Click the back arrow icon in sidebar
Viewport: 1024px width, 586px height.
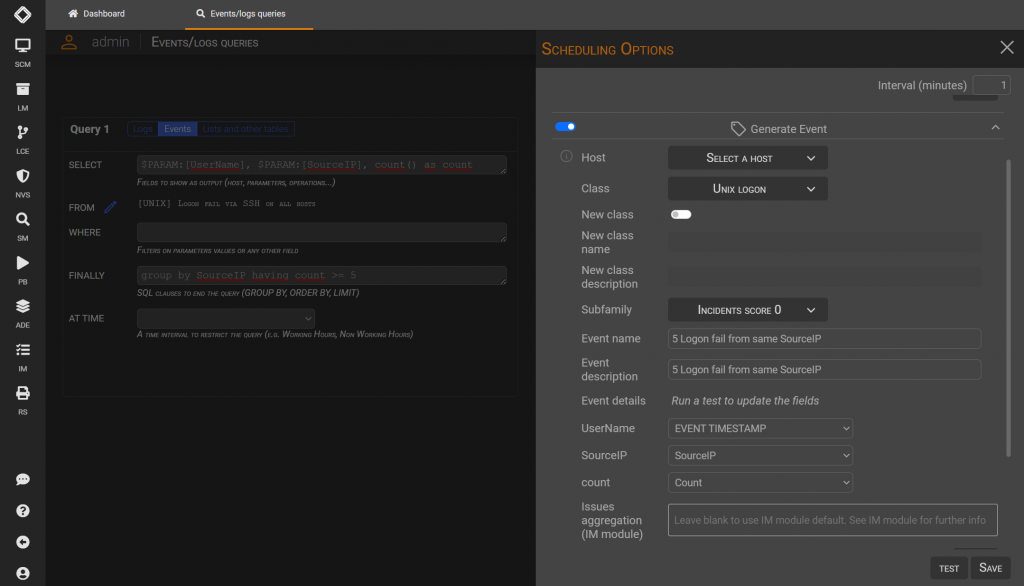(23, 542)
